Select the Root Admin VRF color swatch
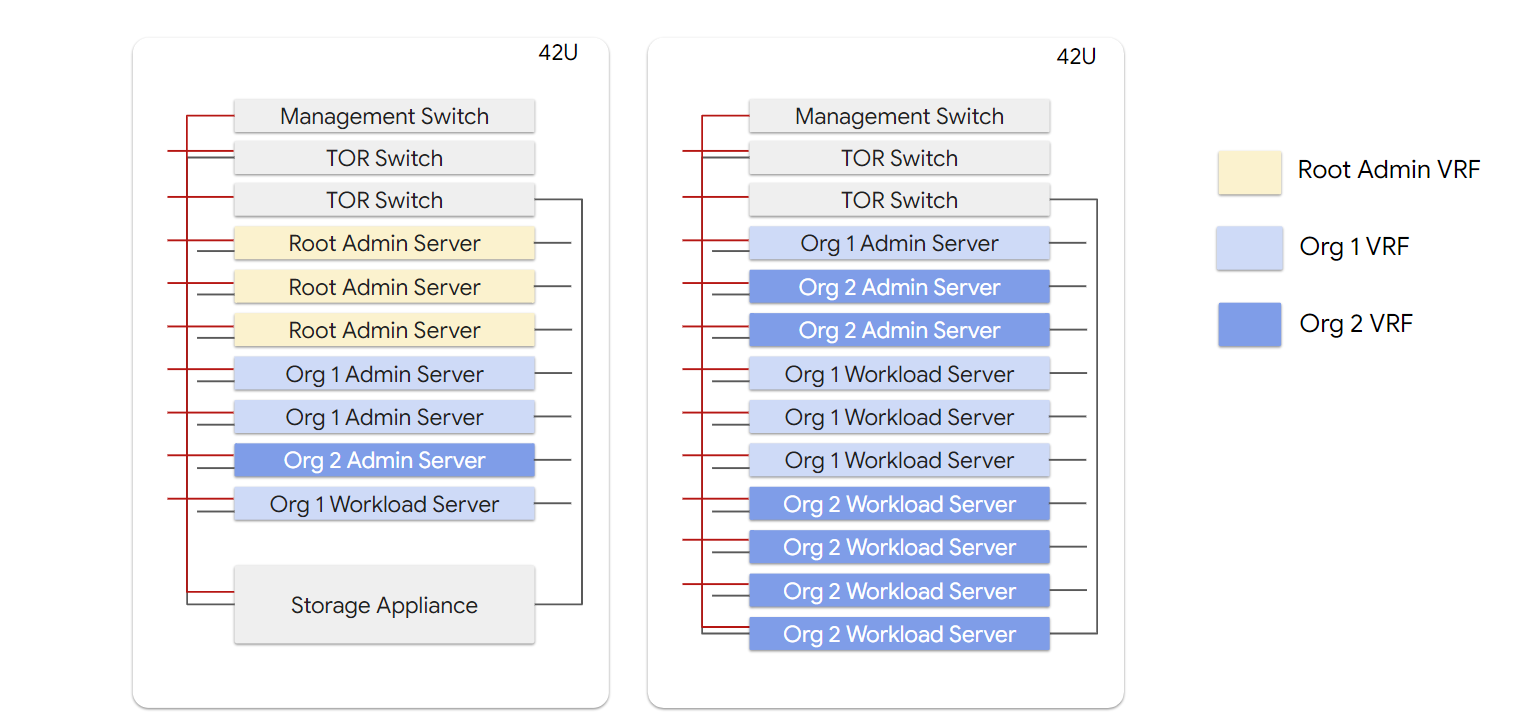1528x728 pixels. point(1249,171)
